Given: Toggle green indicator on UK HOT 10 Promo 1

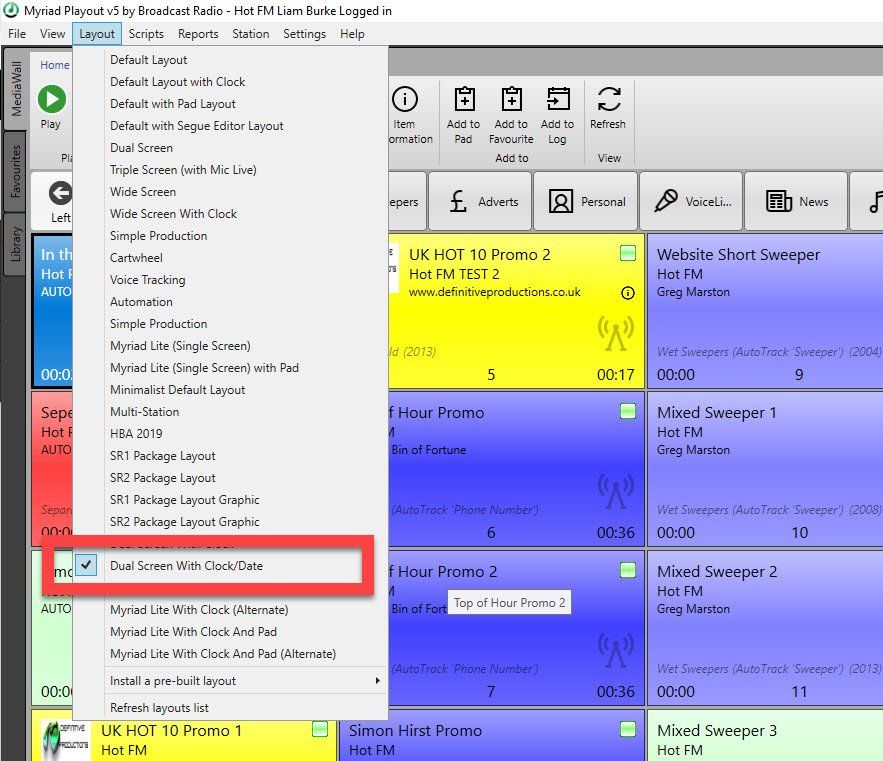Looking at the screenshot, I should [320, 729].
